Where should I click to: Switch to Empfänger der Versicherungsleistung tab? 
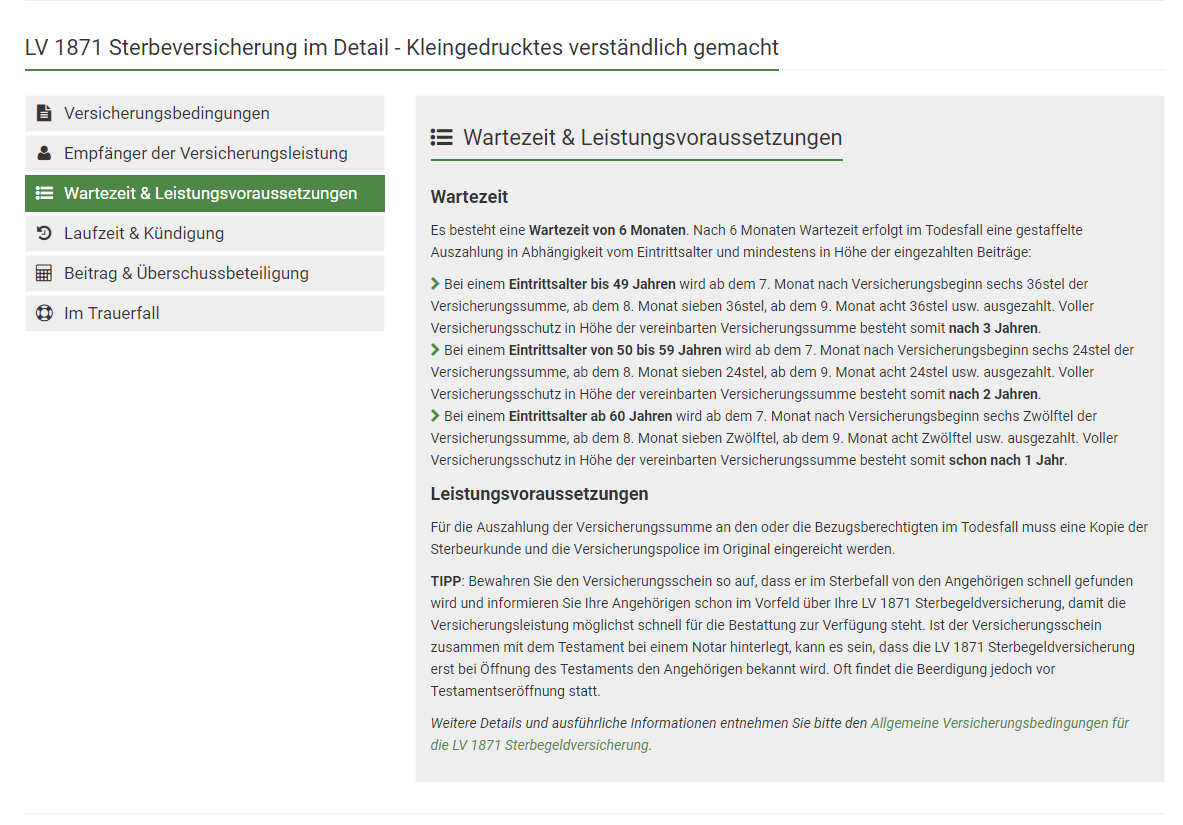coord(204,153)
